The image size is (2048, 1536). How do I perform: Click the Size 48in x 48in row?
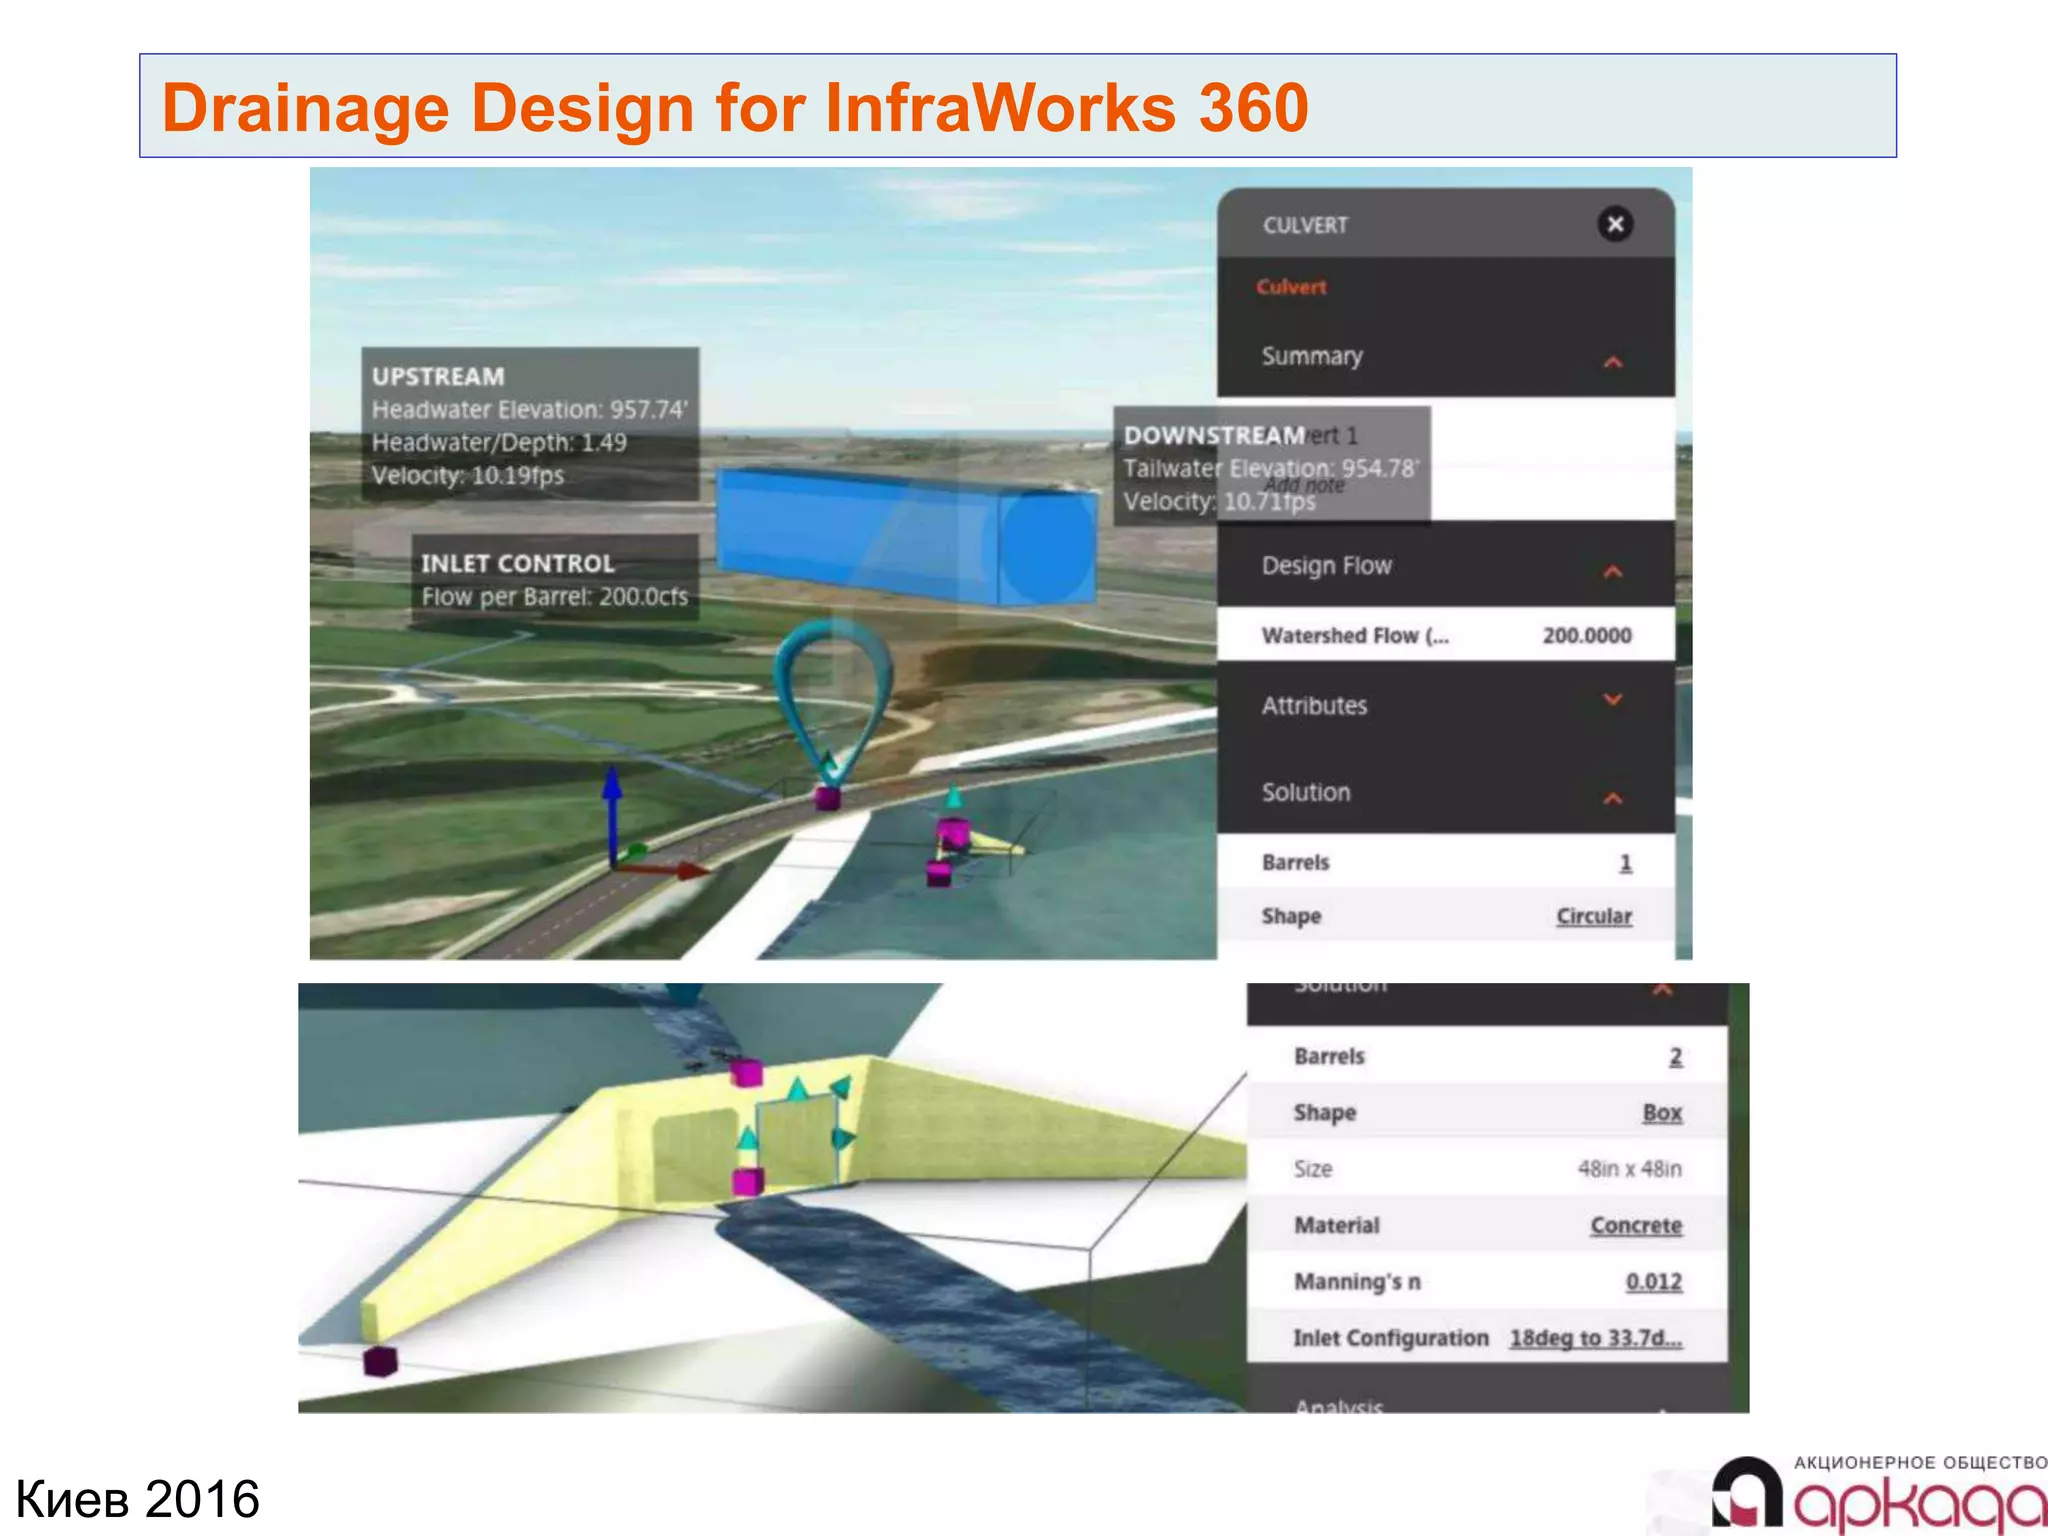[1487, 1168]
